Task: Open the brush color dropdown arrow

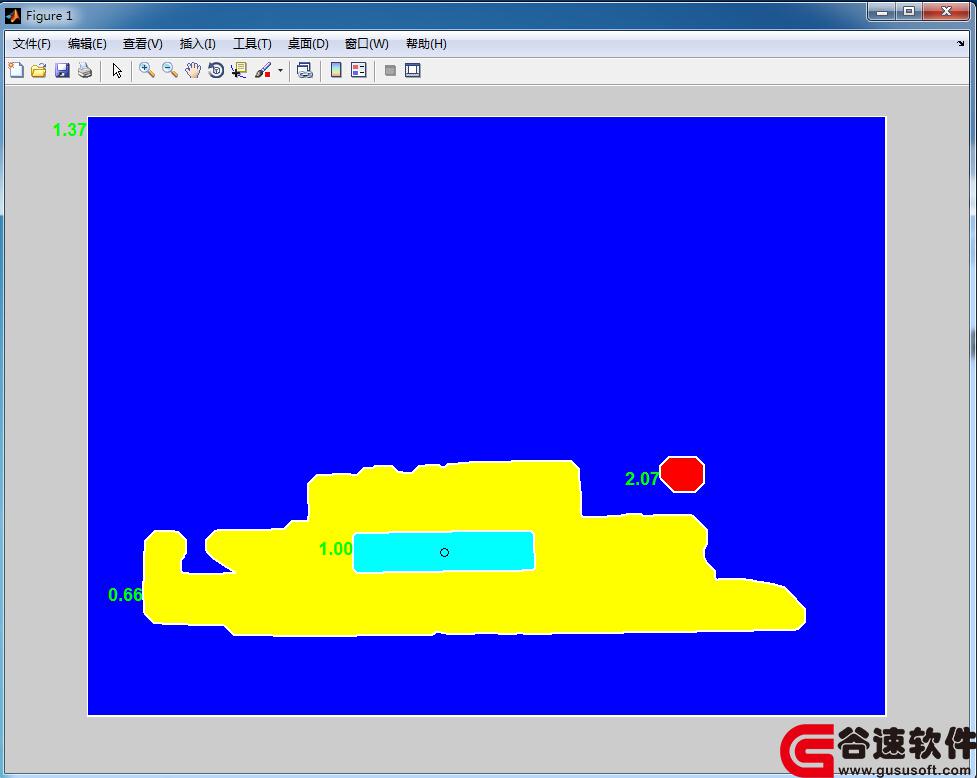Action: click(280, 70)
